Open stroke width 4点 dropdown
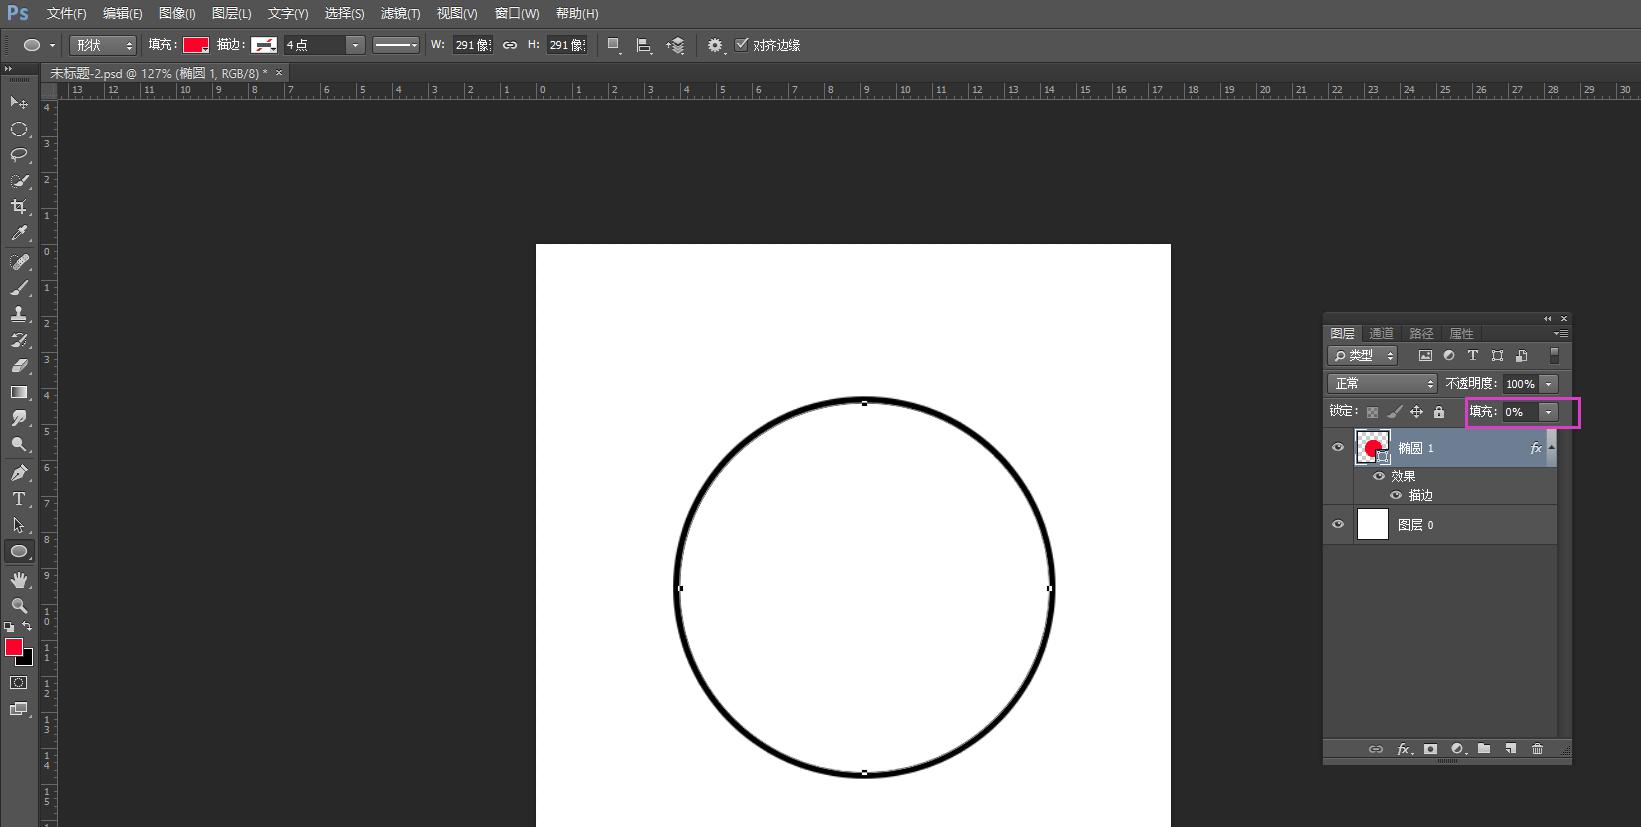This screenshot has height=827, width=1641. pos(354,45)
